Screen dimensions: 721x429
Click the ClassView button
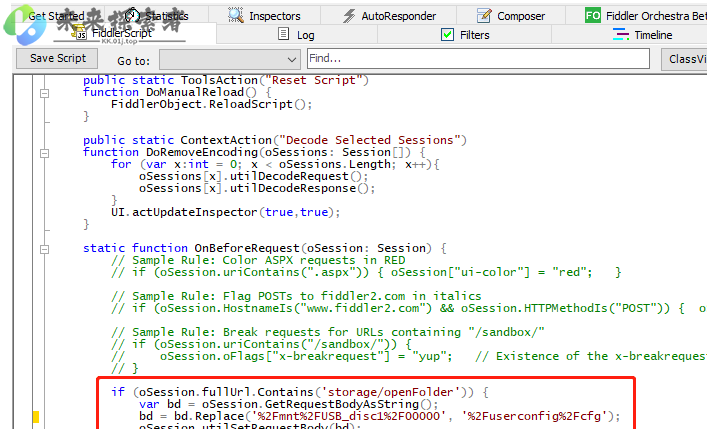tap(690, 59)
